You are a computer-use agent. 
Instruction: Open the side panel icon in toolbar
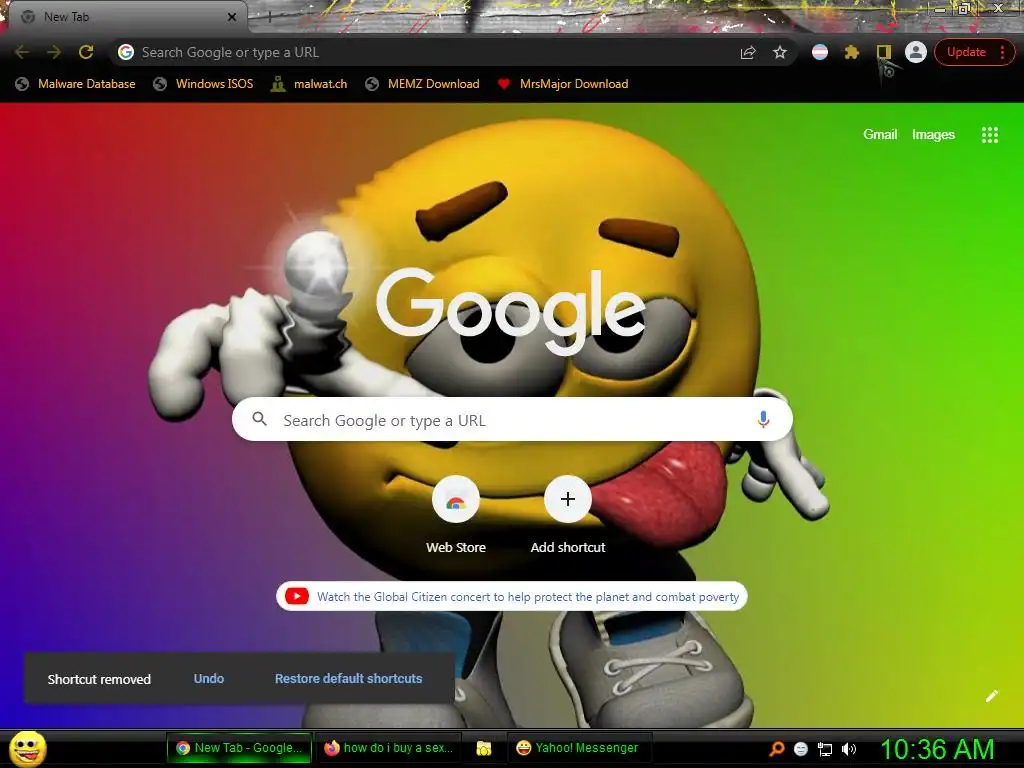tap(884, 52)
